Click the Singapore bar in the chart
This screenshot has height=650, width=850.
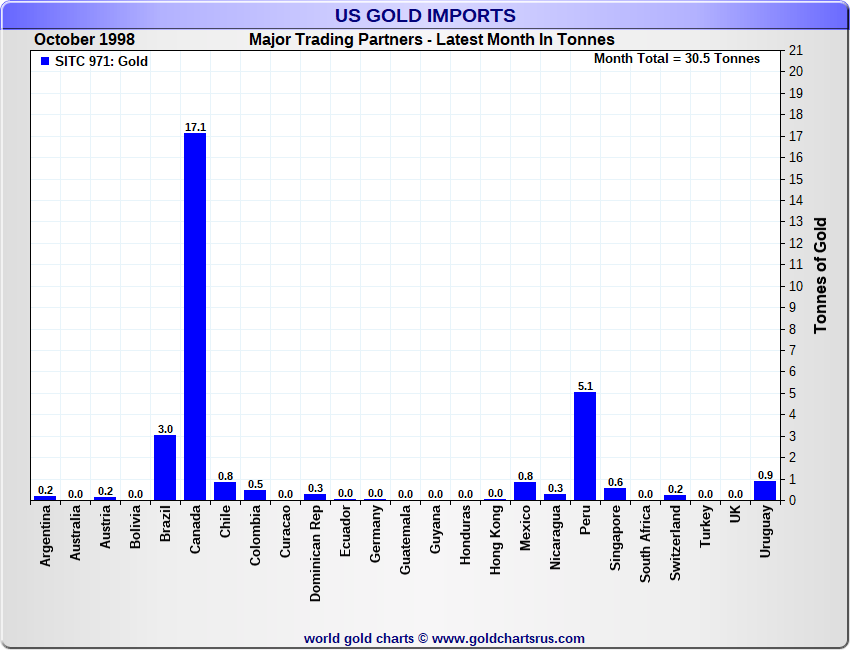tap(615, 494)
